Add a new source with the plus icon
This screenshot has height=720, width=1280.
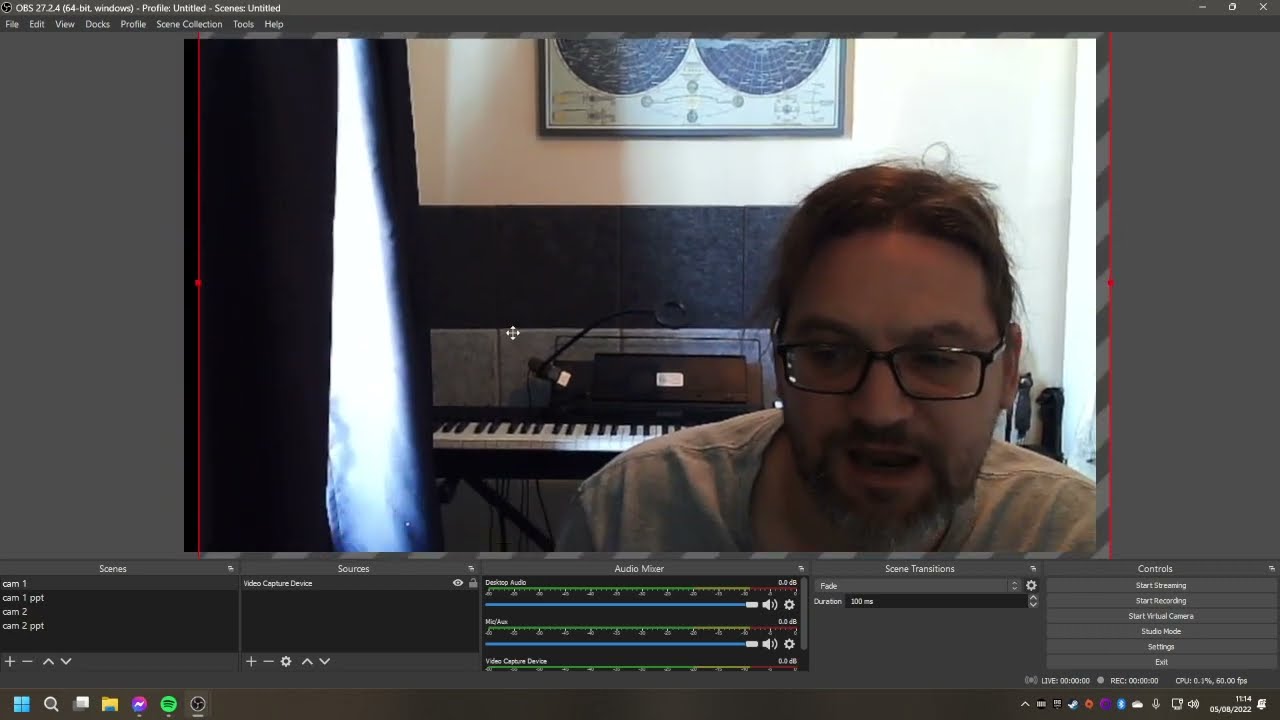coord(251,661)
